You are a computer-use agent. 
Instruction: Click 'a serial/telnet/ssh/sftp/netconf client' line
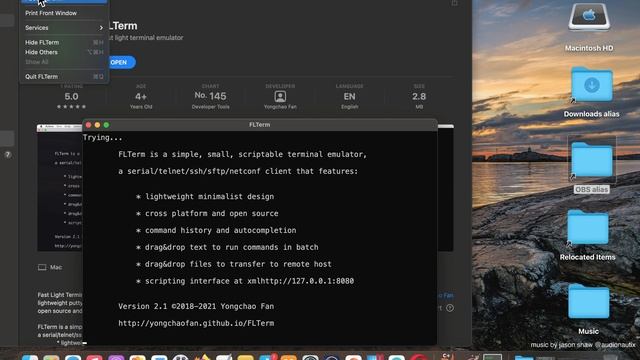coord(238,171)
